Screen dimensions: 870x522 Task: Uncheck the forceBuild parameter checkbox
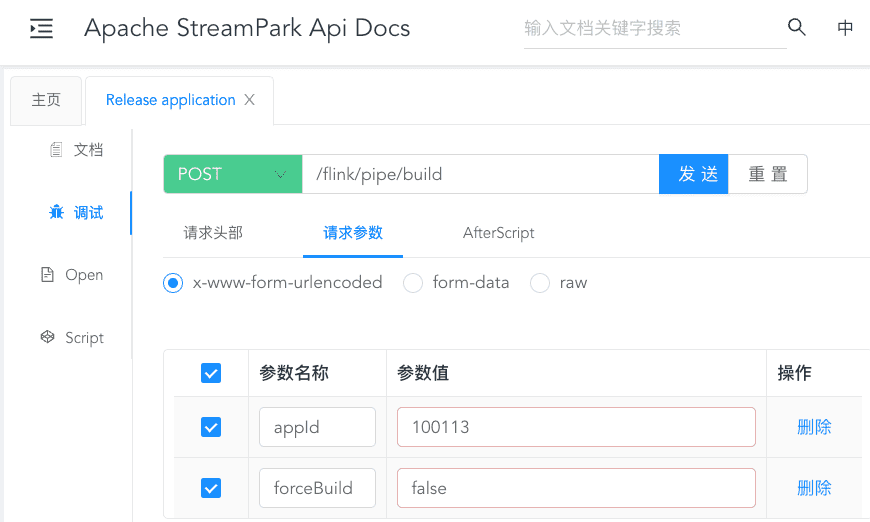click(x=211, y=488)
